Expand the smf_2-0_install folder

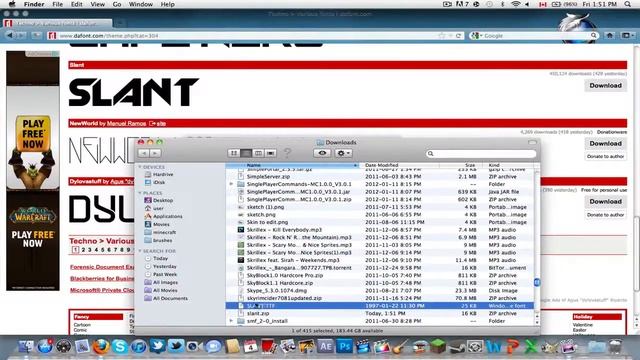click(231, 321)
